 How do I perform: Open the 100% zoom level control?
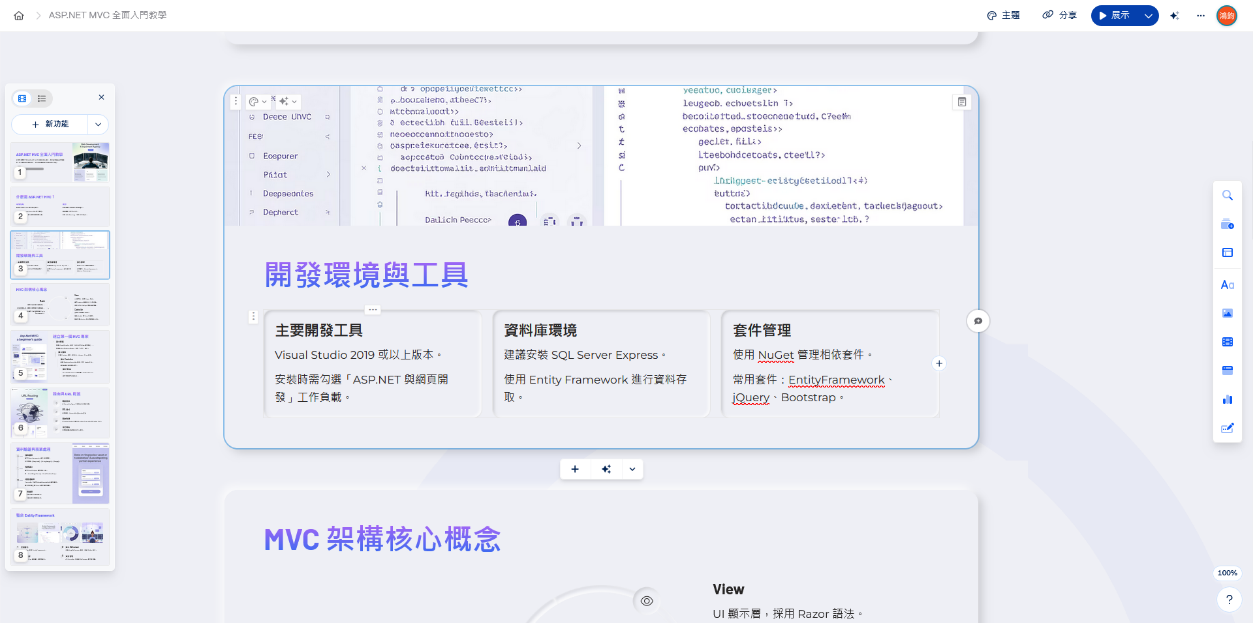click(1227, 573)
